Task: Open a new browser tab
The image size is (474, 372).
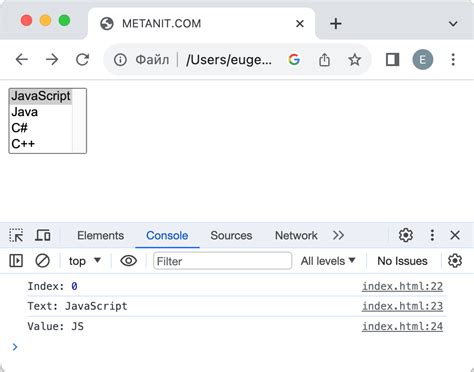Action: coord(336,24)
